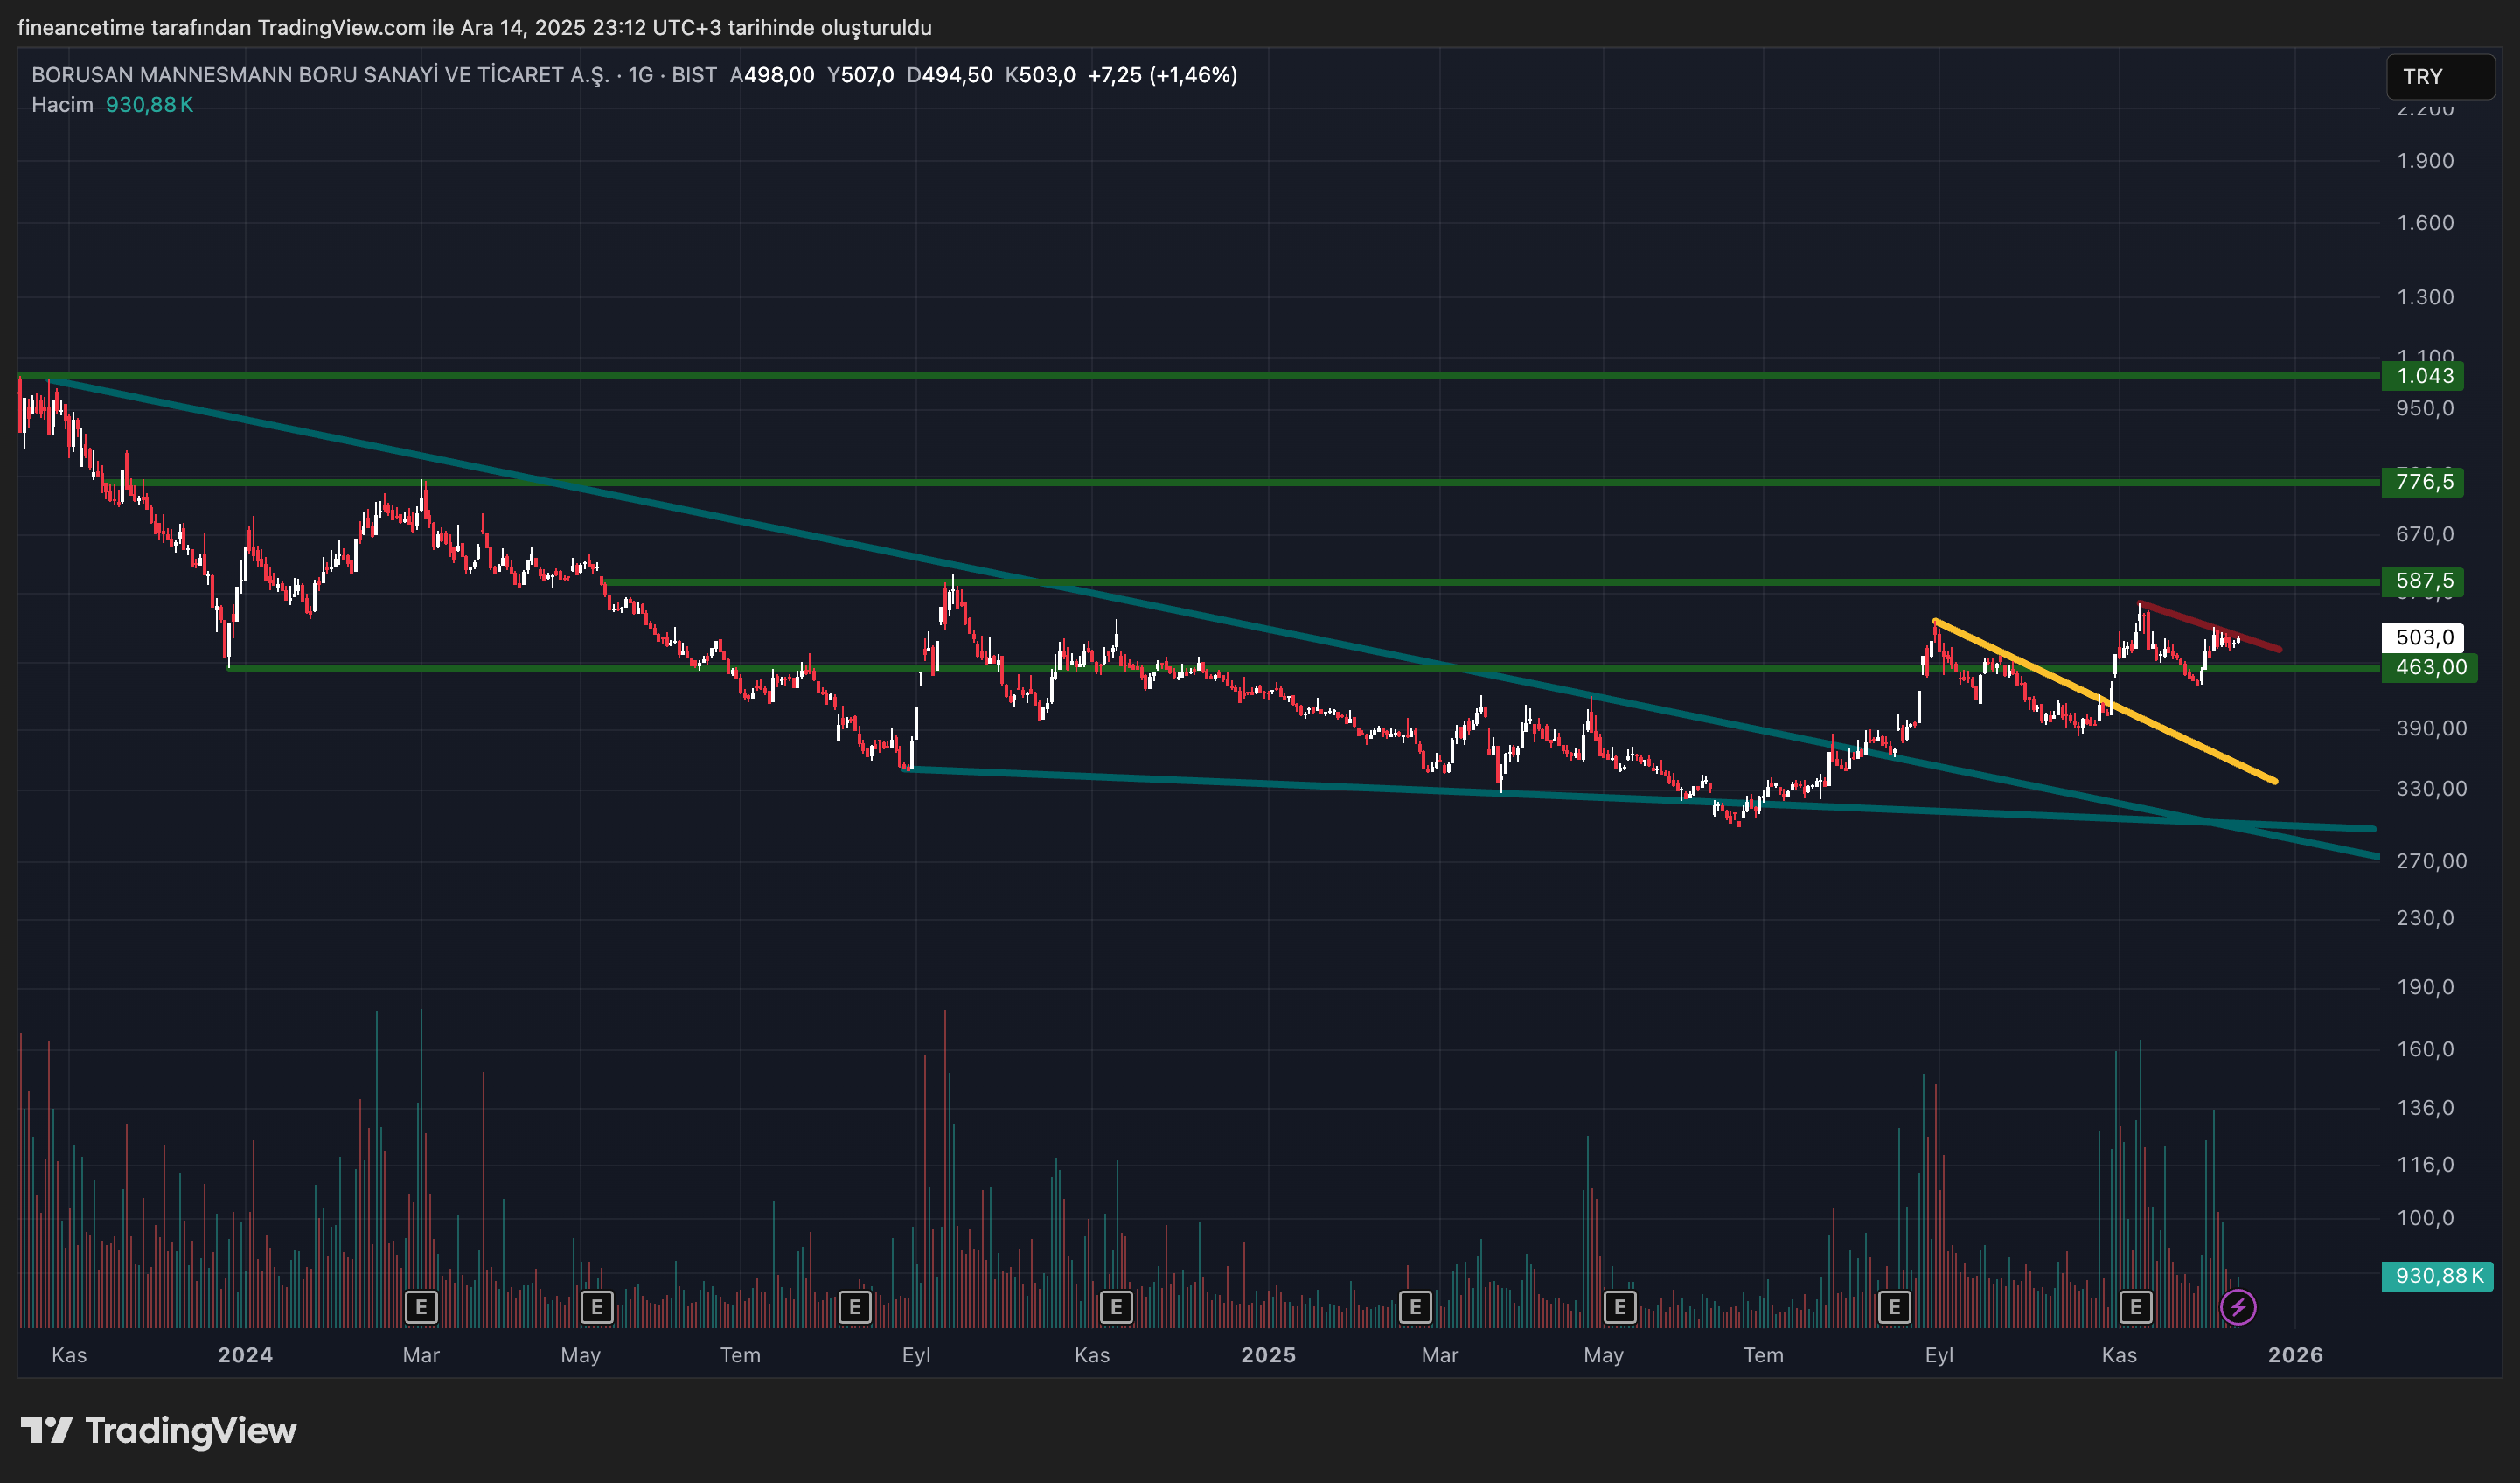The height and width of the screenshot is (1483, 2520).
Task: Click the earnings E marker before Mar 2025
Action: click(x=1415, y=1306)
